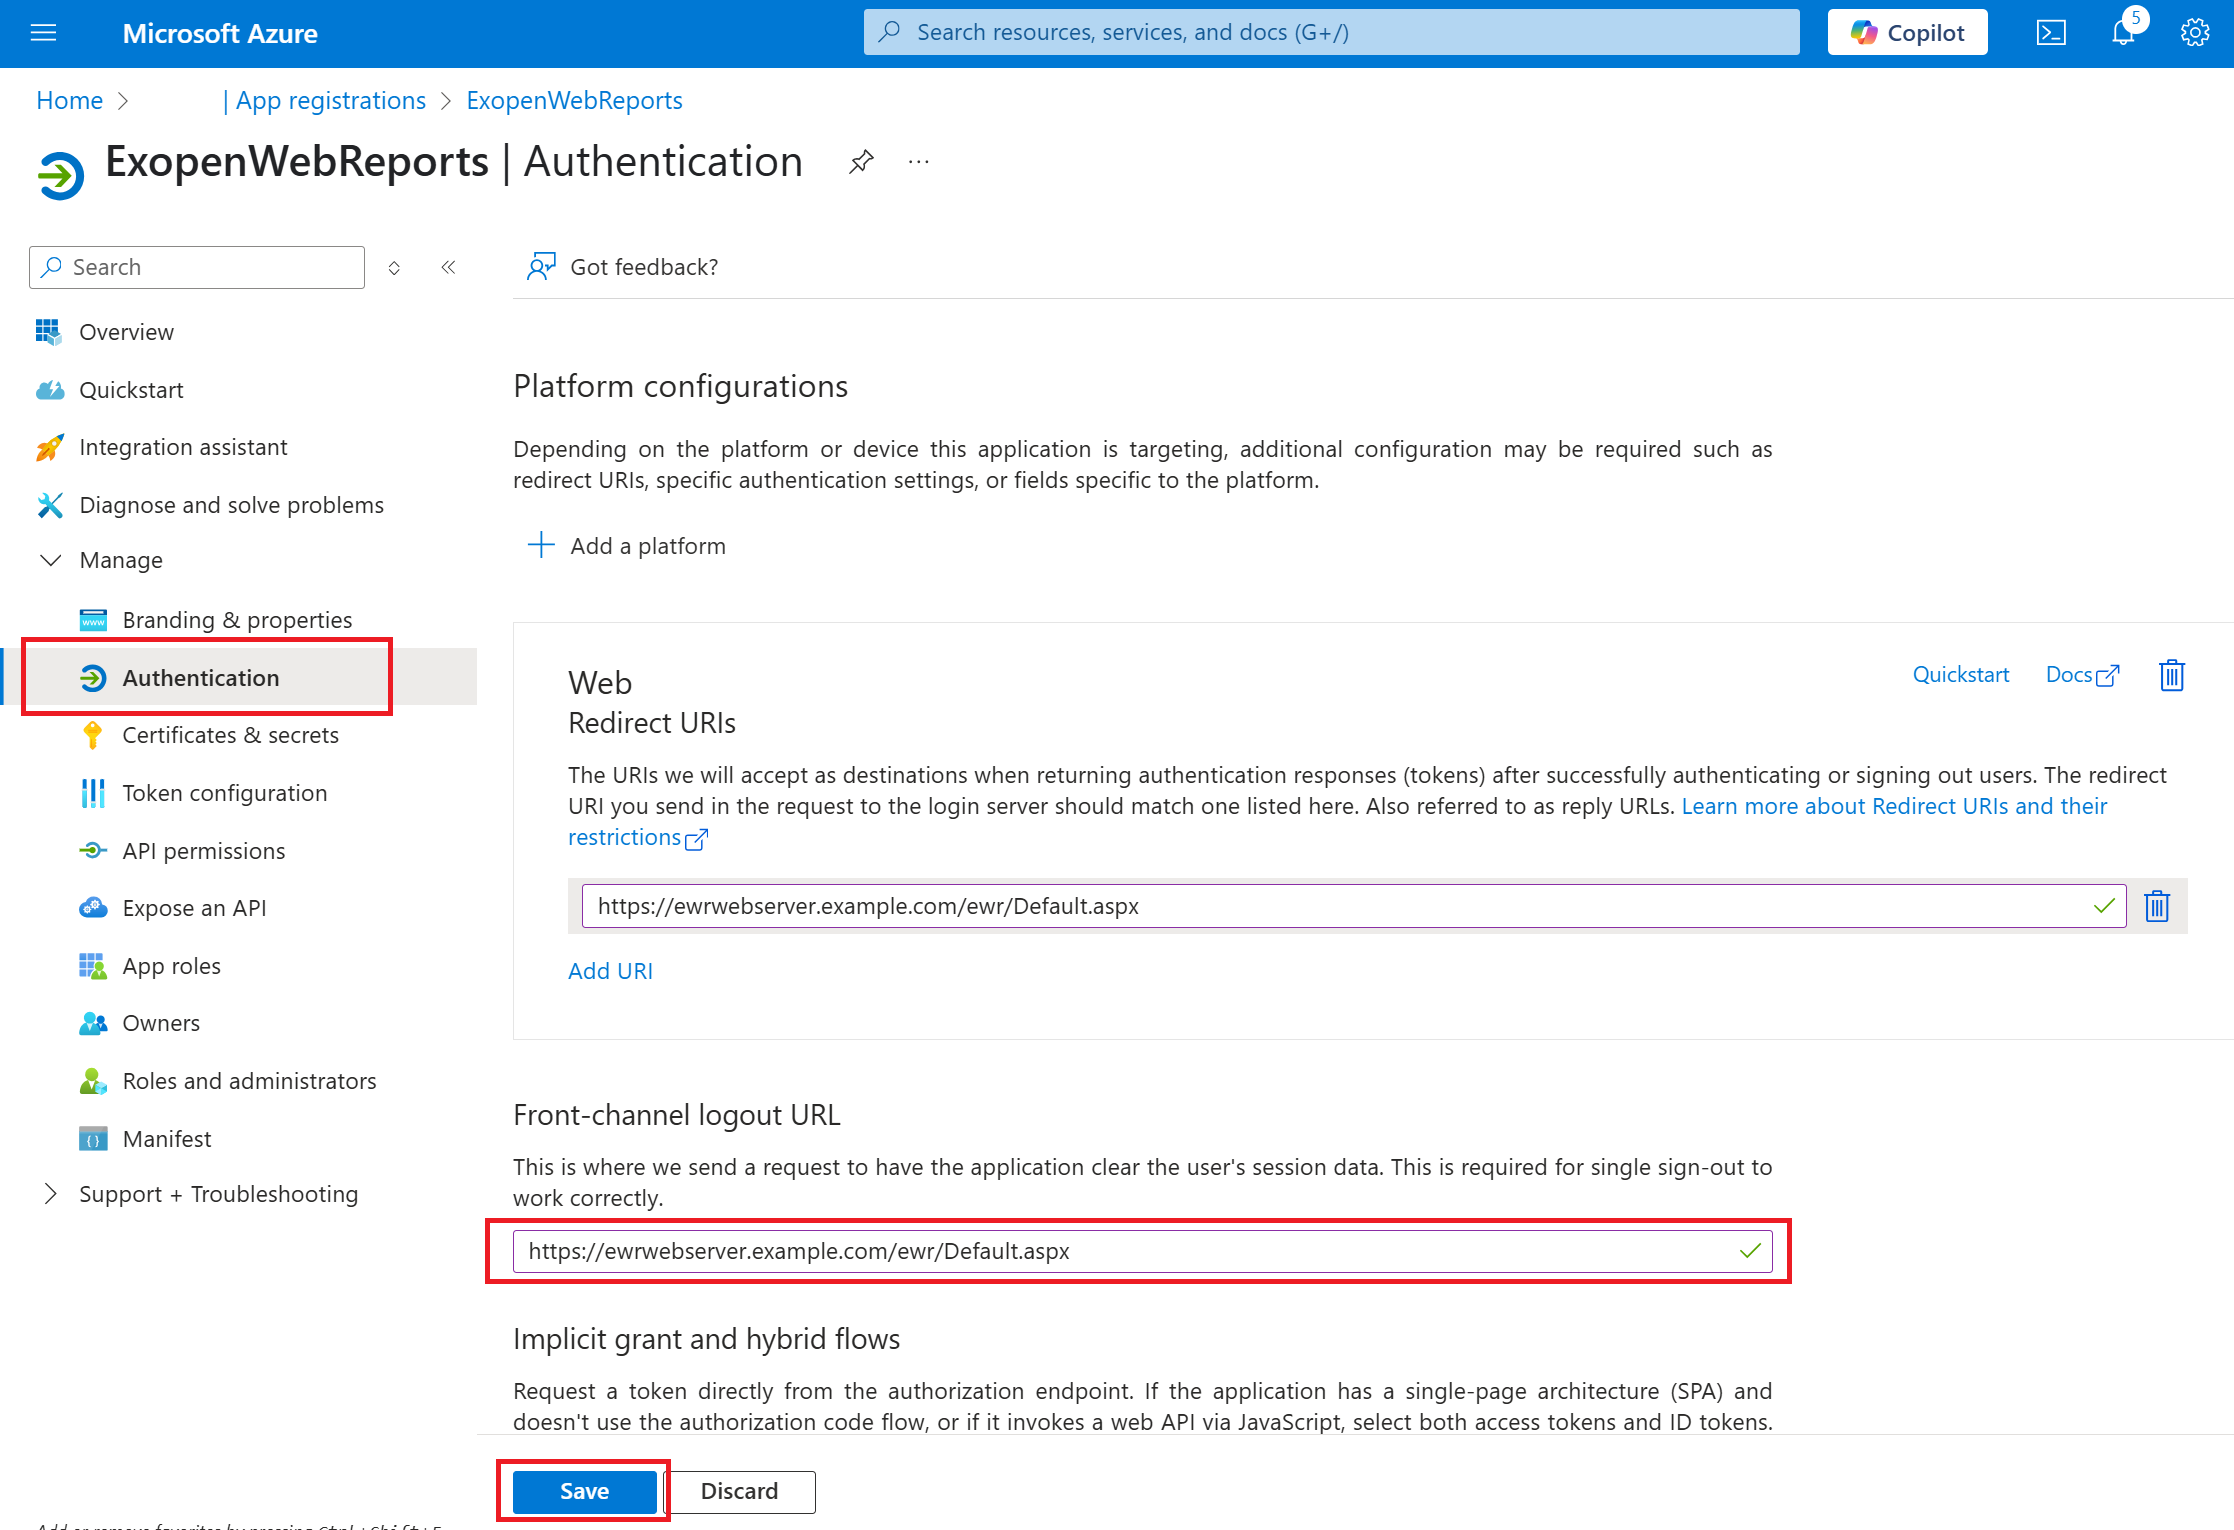This screenshot has height=1530, width=2234.
Task: Open the Azure portal hamburger menu
Action: (43, 33)
